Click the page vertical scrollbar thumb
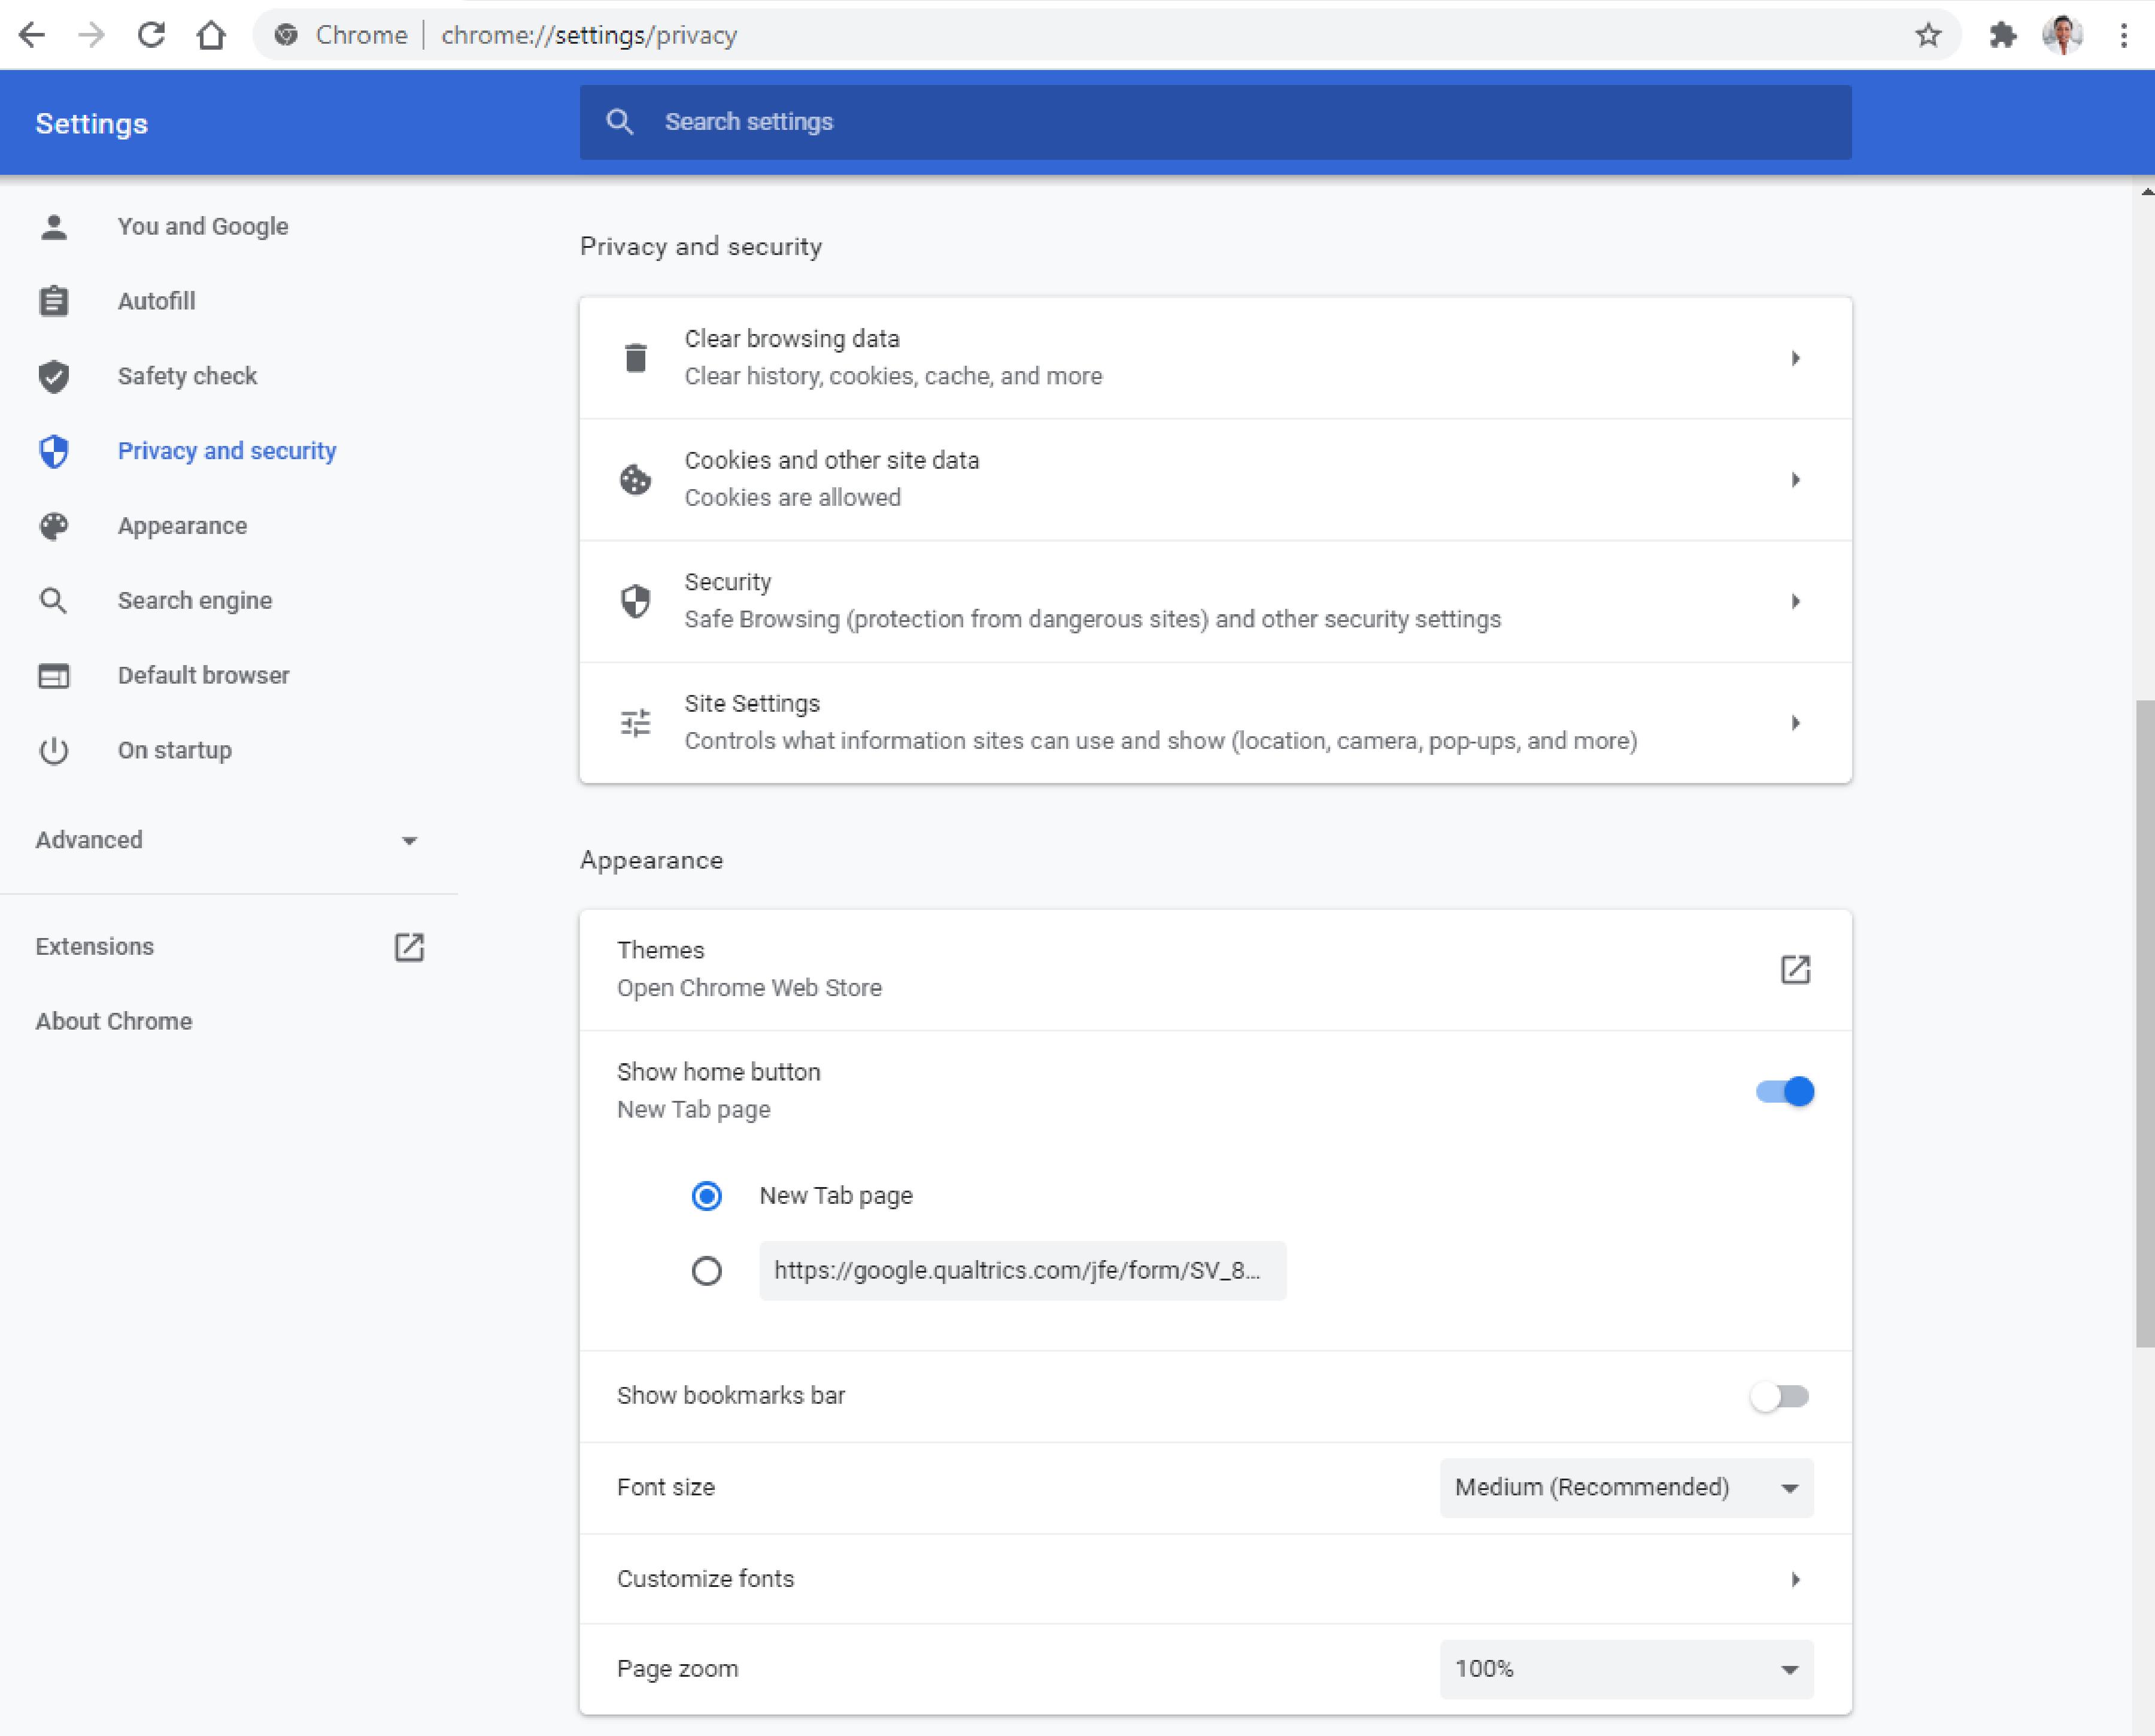This screenshot has width=2155, height=1736. [2145, 1023]
